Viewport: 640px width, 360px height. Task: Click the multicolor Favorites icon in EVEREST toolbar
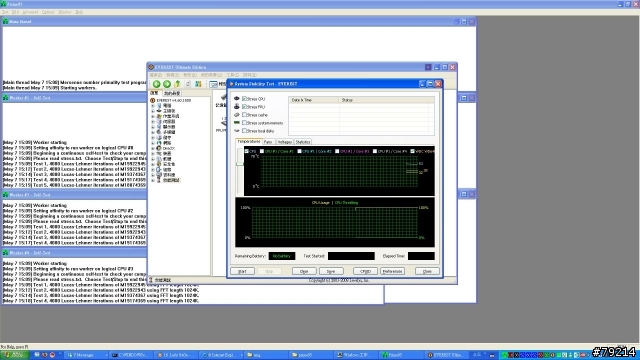coord(198,84)
